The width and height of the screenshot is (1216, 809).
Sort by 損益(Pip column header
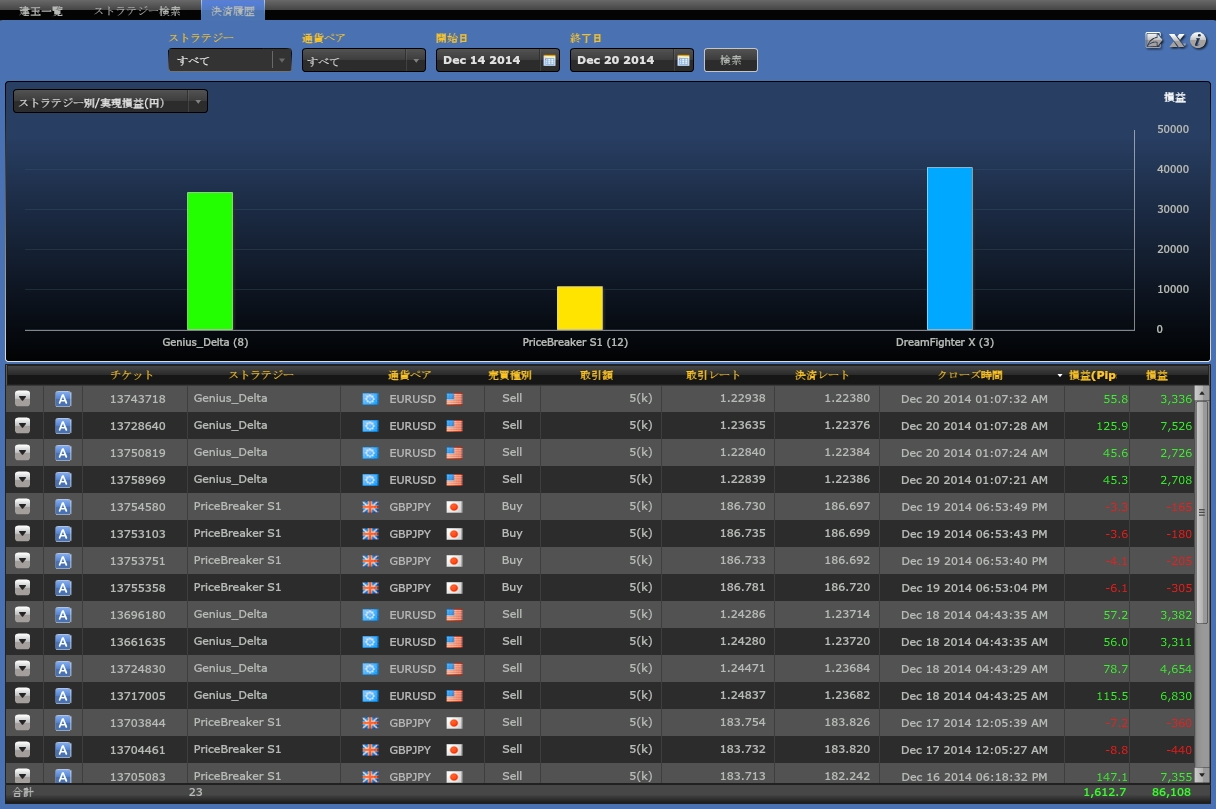click(x=1092, y=375)
